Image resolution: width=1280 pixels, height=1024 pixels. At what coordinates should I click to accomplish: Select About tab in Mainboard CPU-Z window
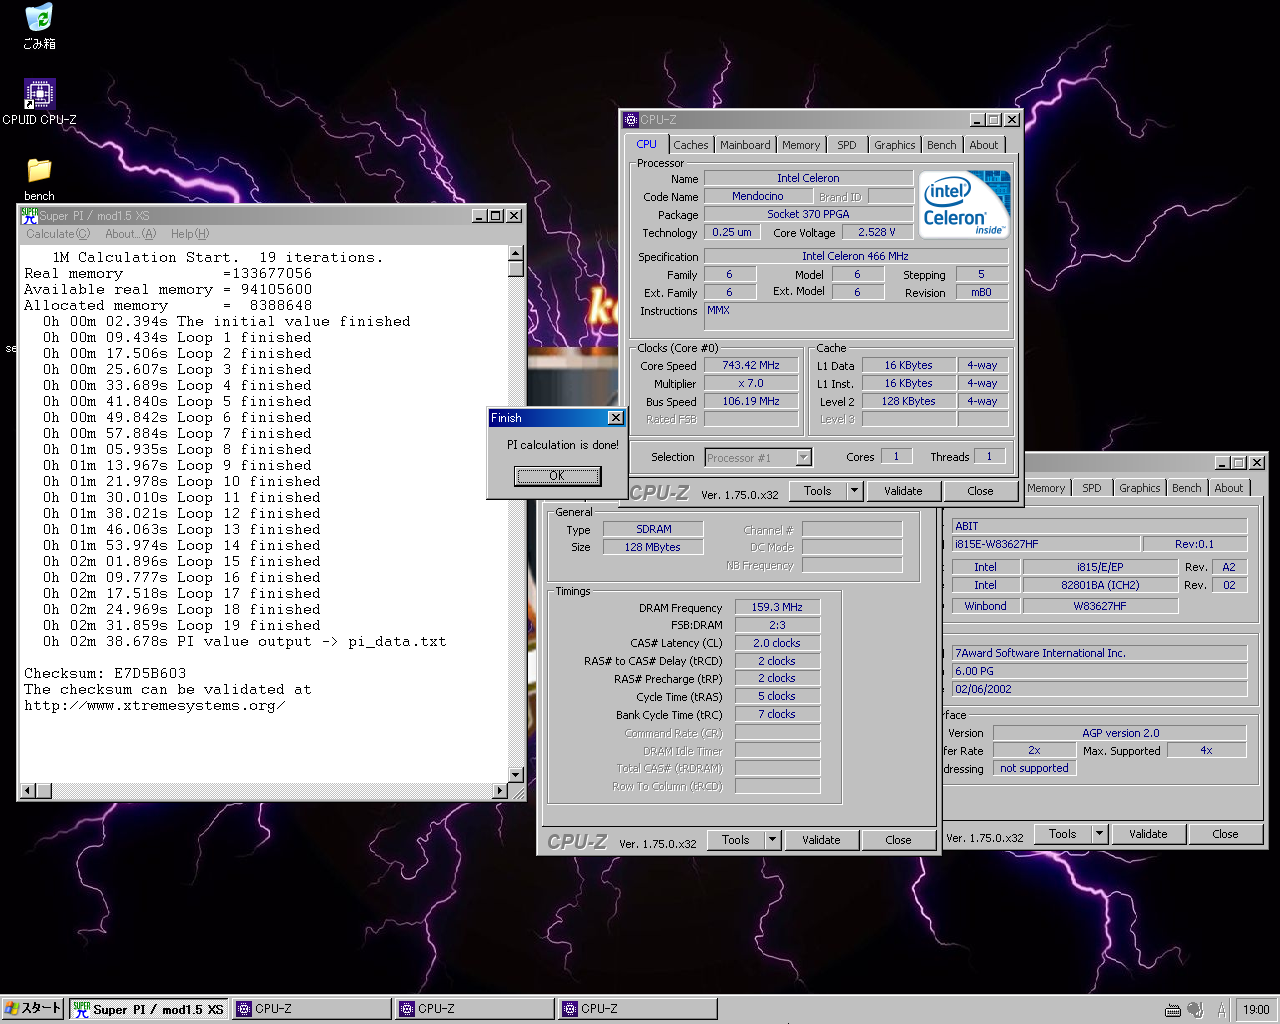pos(1229,488)
